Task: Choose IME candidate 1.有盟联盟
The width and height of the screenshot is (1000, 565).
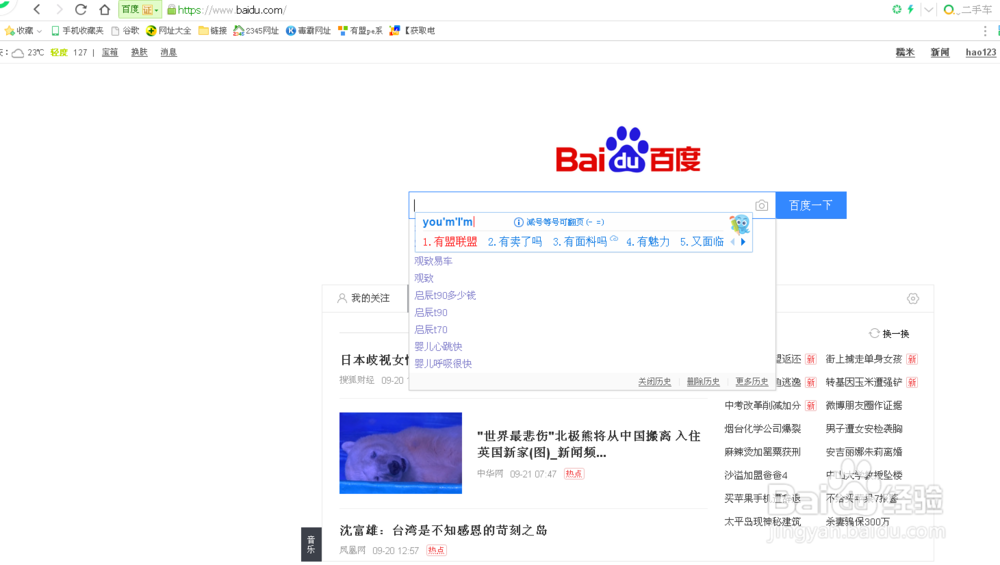Action: tap(450, 242)
